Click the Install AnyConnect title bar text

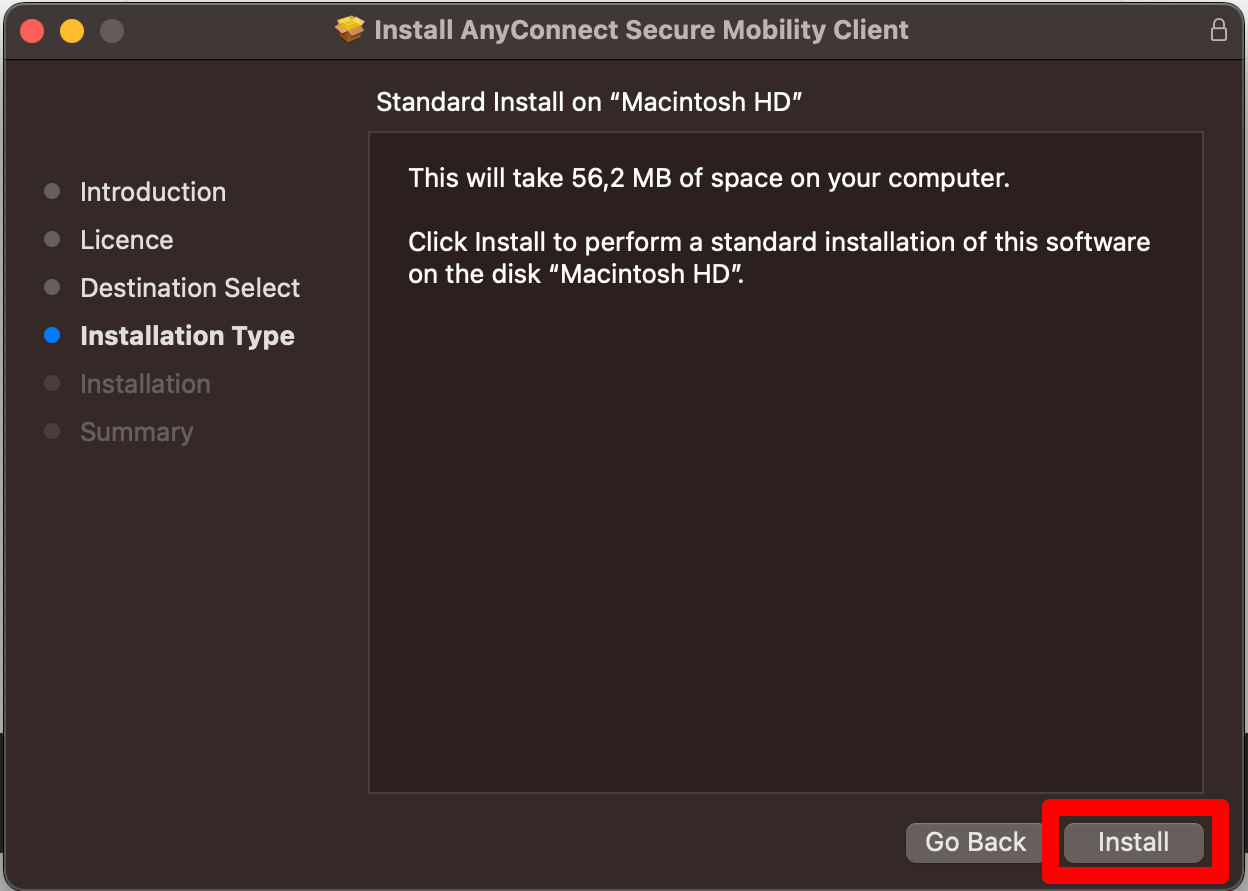(x=641, y=29)
